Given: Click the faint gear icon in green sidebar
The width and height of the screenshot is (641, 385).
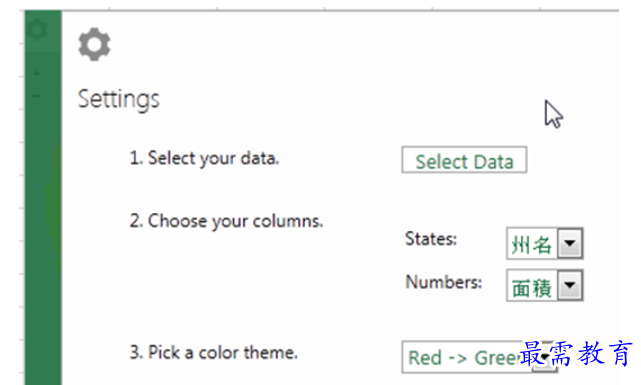Looking at the screenshot, I should pyautogui.click(x=37, y=29).
